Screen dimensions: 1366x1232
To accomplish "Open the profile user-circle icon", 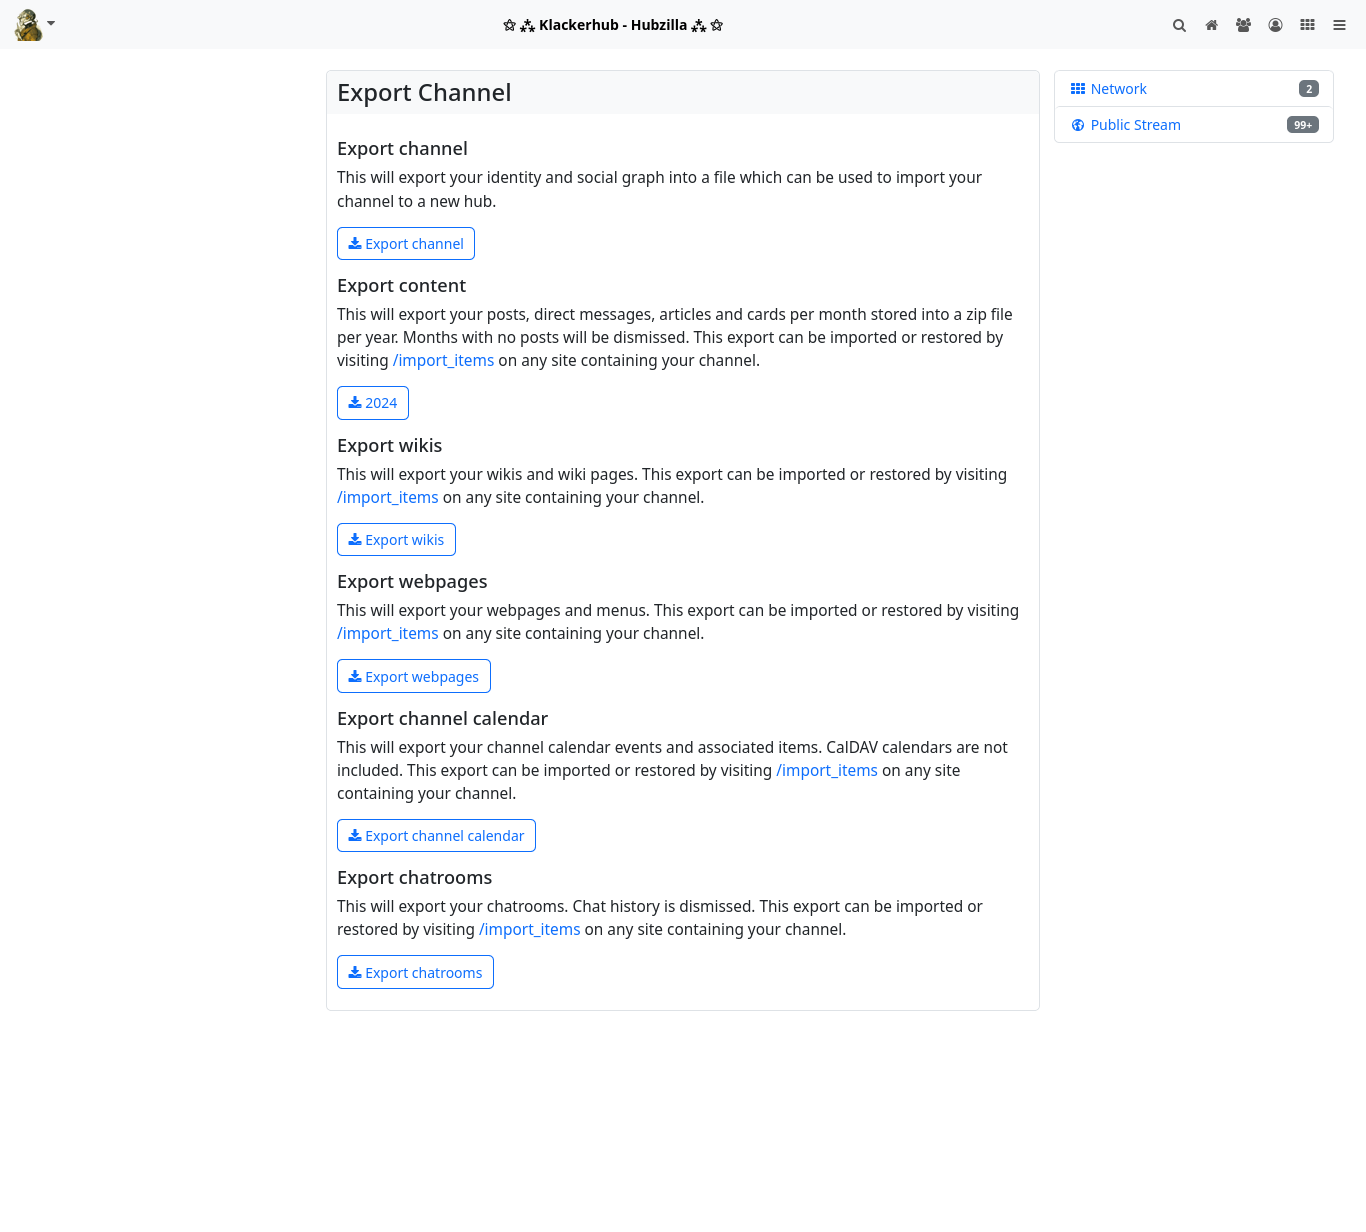I will point(1275,25).
